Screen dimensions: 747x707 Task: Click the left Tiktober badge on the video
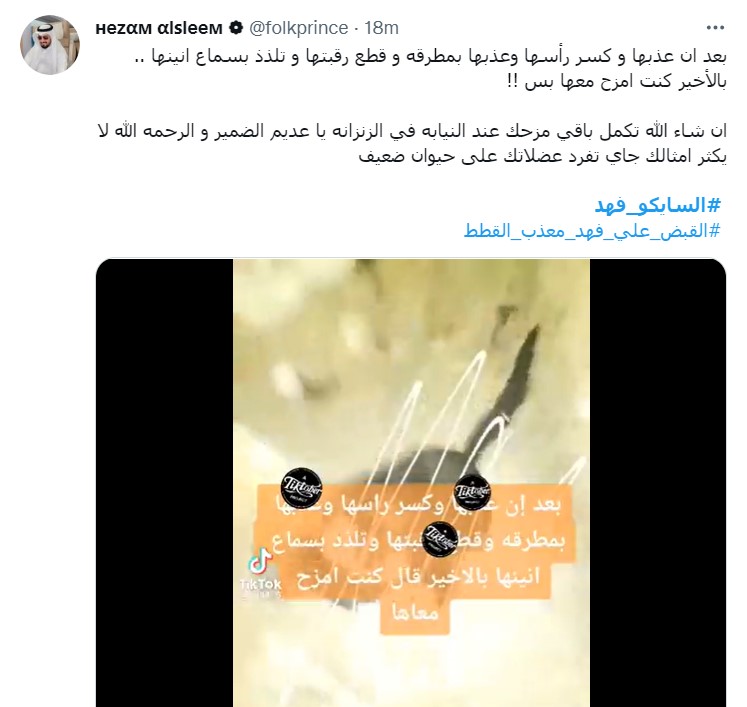click(x=301, y=487)
